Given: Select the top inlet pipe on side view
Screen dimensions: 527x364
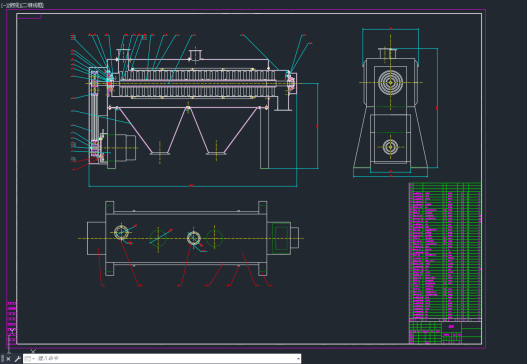Looking at the screenshot, I should click(x=388, y=53).
